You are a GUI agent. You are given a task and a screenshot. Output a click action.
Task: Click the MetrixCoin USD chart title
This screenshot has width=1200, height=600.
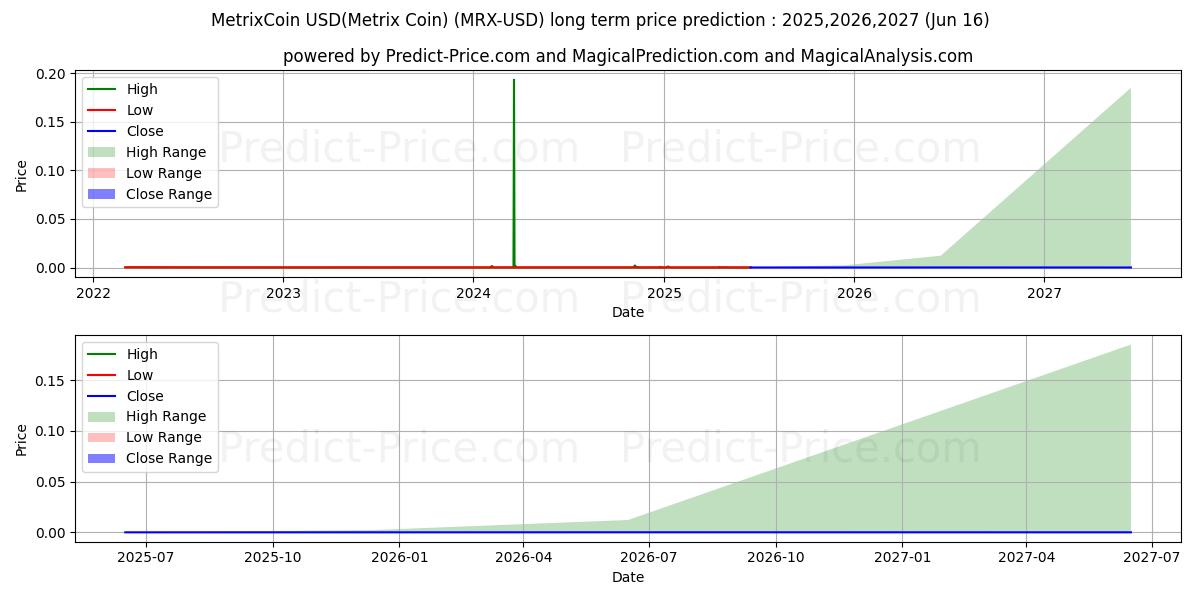[600, 20]
